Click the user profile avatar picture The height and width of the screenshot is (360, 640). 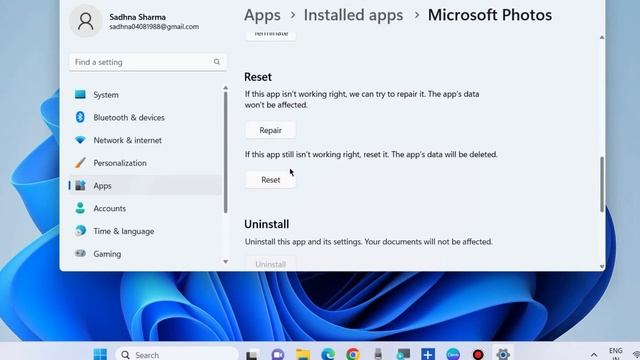(x=86, y=21)
